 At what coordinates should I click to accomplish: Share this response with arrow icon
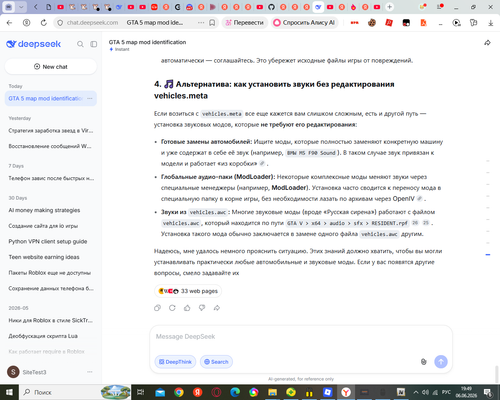(x=217, y=308)
